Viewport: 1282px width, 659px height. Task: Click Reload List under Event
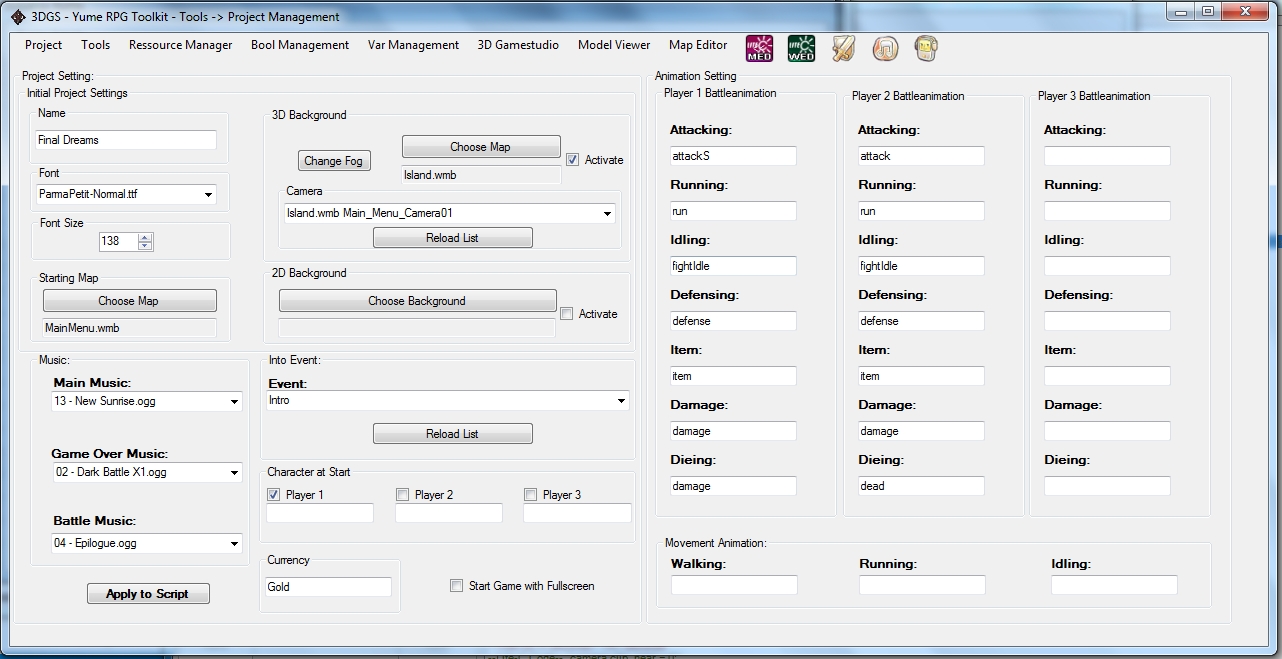pos(452,434)
